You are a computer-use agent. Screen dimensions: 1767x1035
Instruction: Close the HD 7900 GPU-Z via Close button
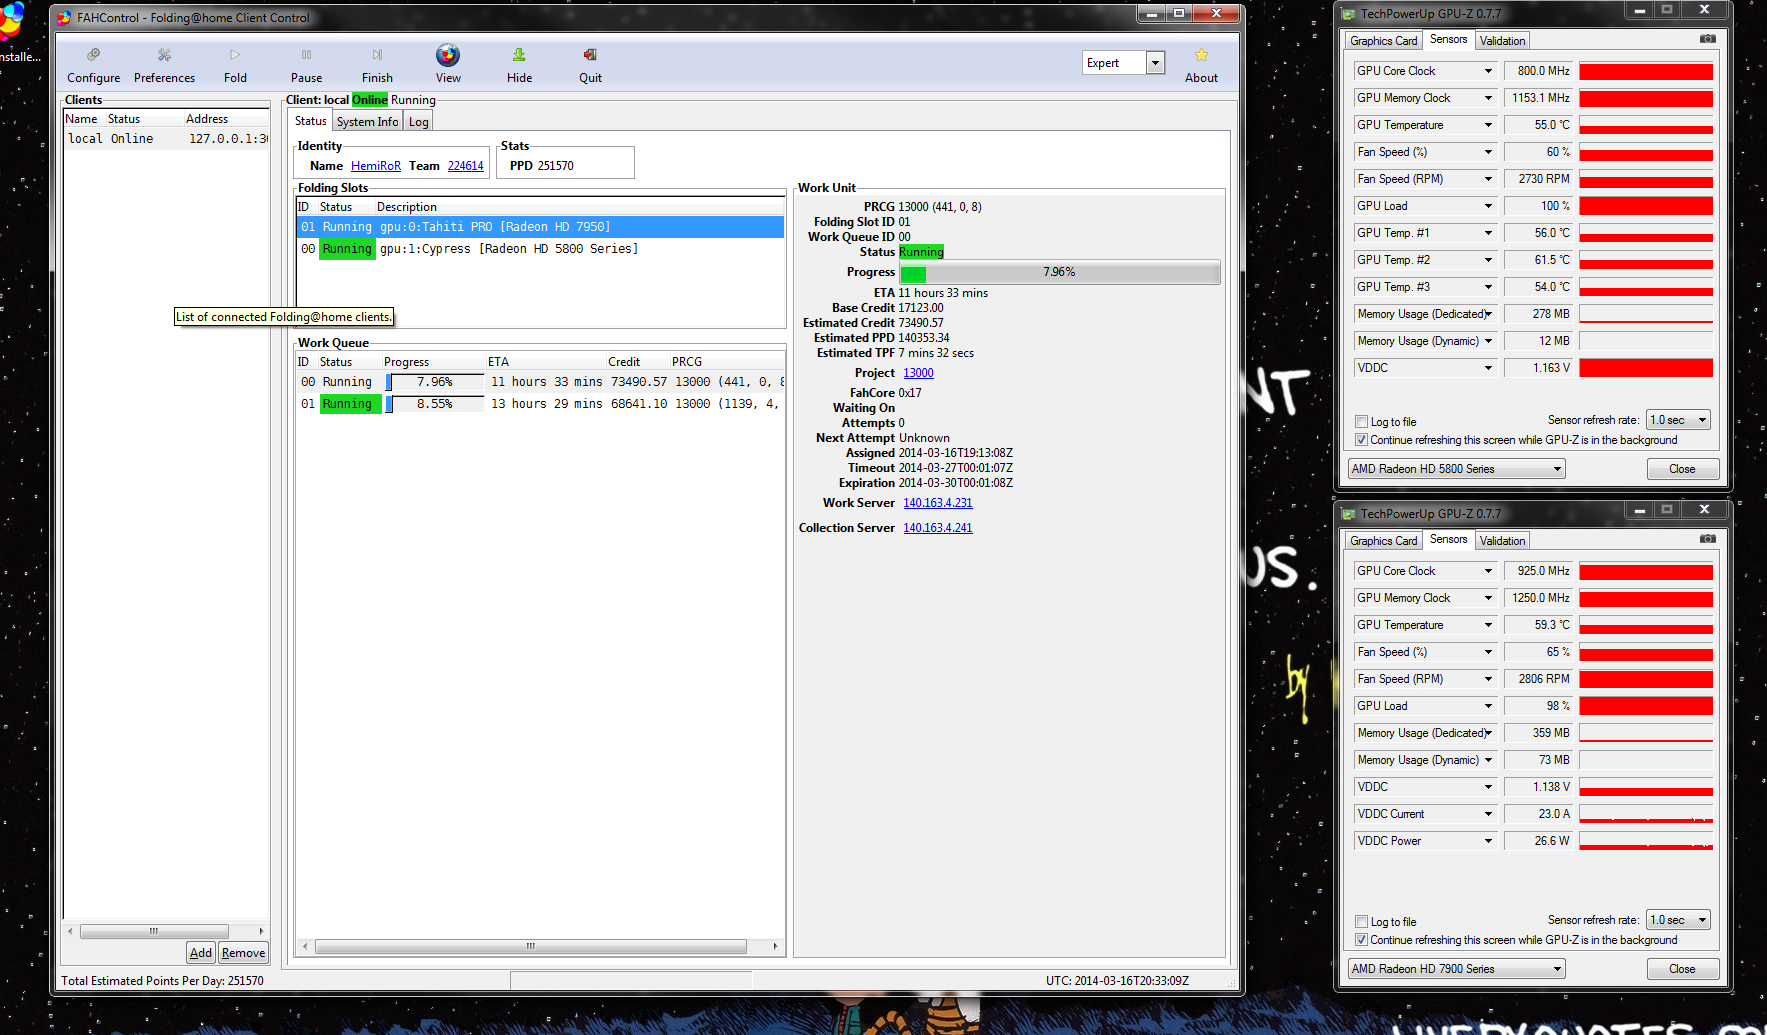coord(1682,969)
